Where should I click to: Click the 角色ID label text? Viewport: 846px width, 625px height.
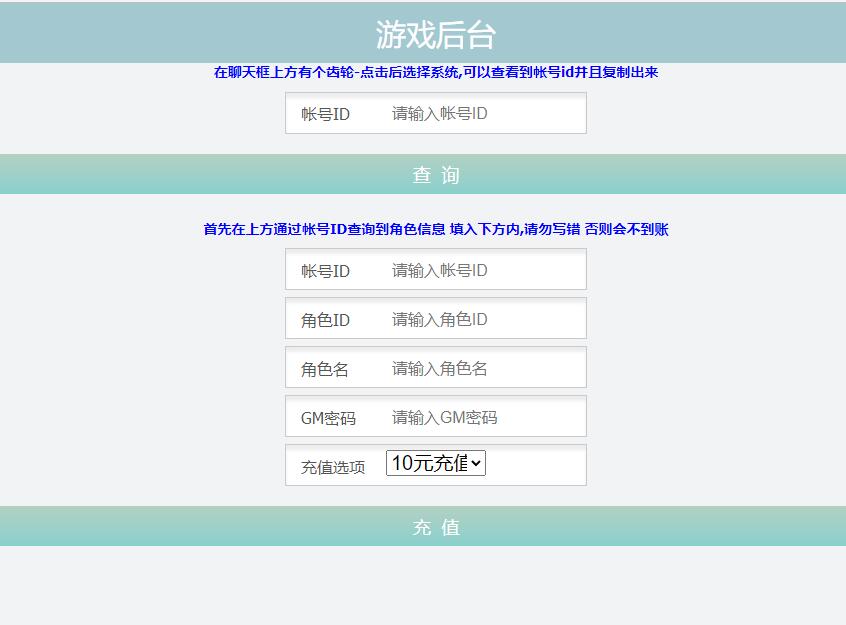point(325,320)
